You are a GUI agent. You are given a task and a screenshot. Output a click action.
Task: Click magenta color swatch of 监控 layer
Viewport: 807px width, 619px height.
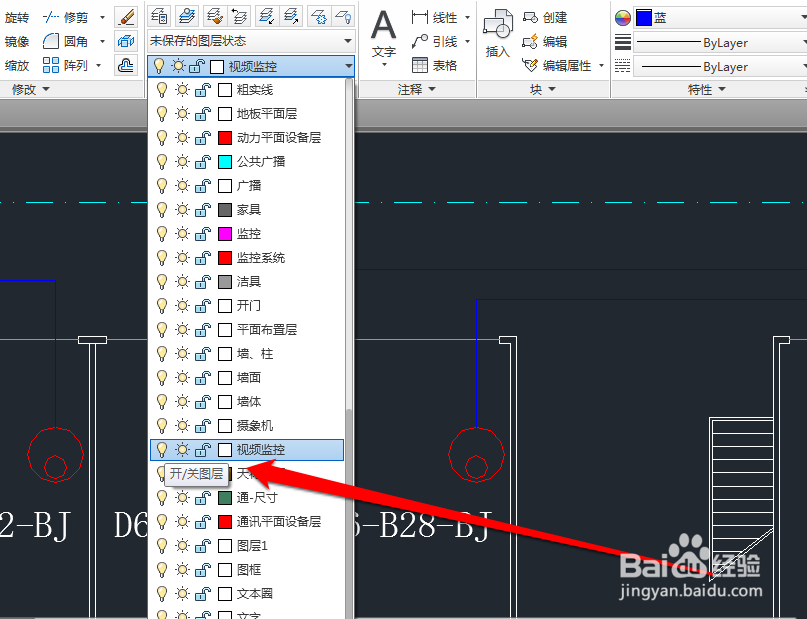coord(225,234)
